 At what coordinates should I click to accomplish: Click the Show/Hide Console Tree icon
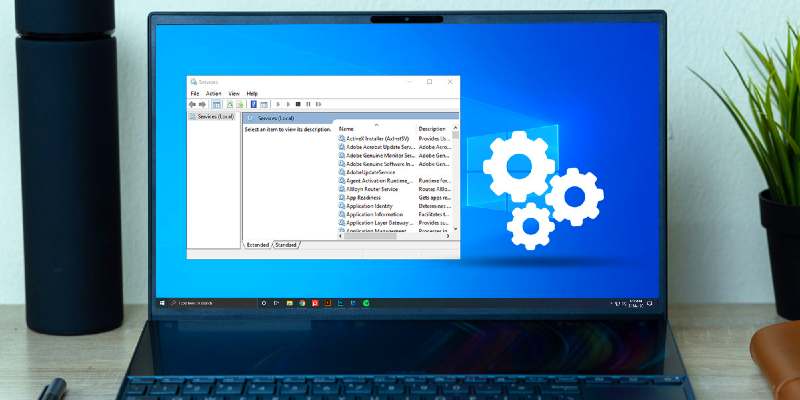217,104
